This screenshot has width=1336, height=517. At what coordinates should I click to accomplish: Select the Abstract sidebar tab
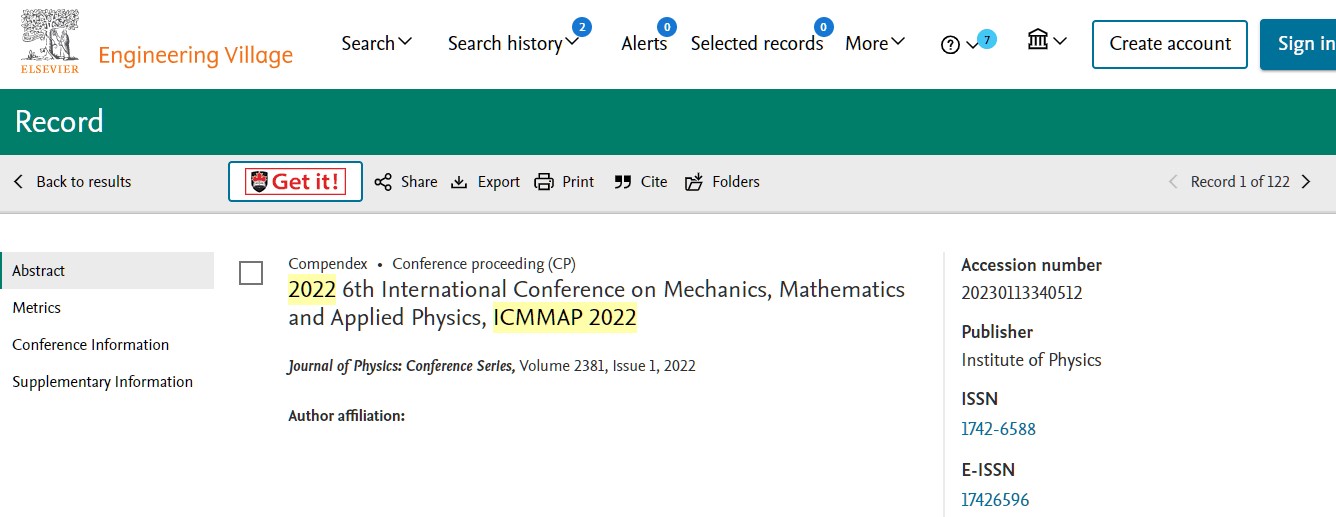(107, 270)
